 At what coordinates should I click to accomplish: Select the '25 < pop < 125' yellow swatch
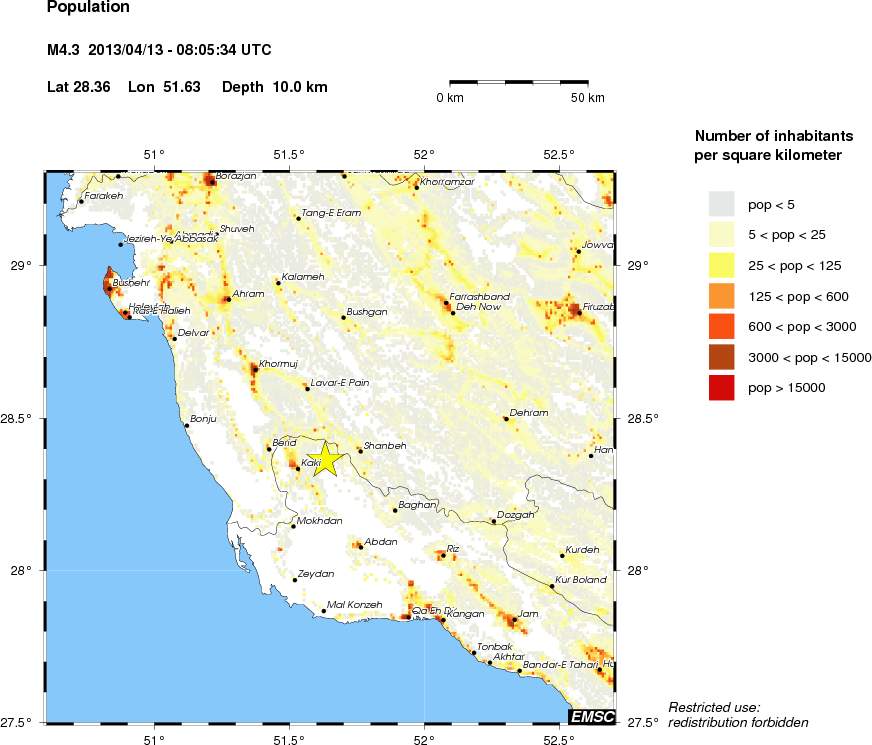click(x=721, y=265)
